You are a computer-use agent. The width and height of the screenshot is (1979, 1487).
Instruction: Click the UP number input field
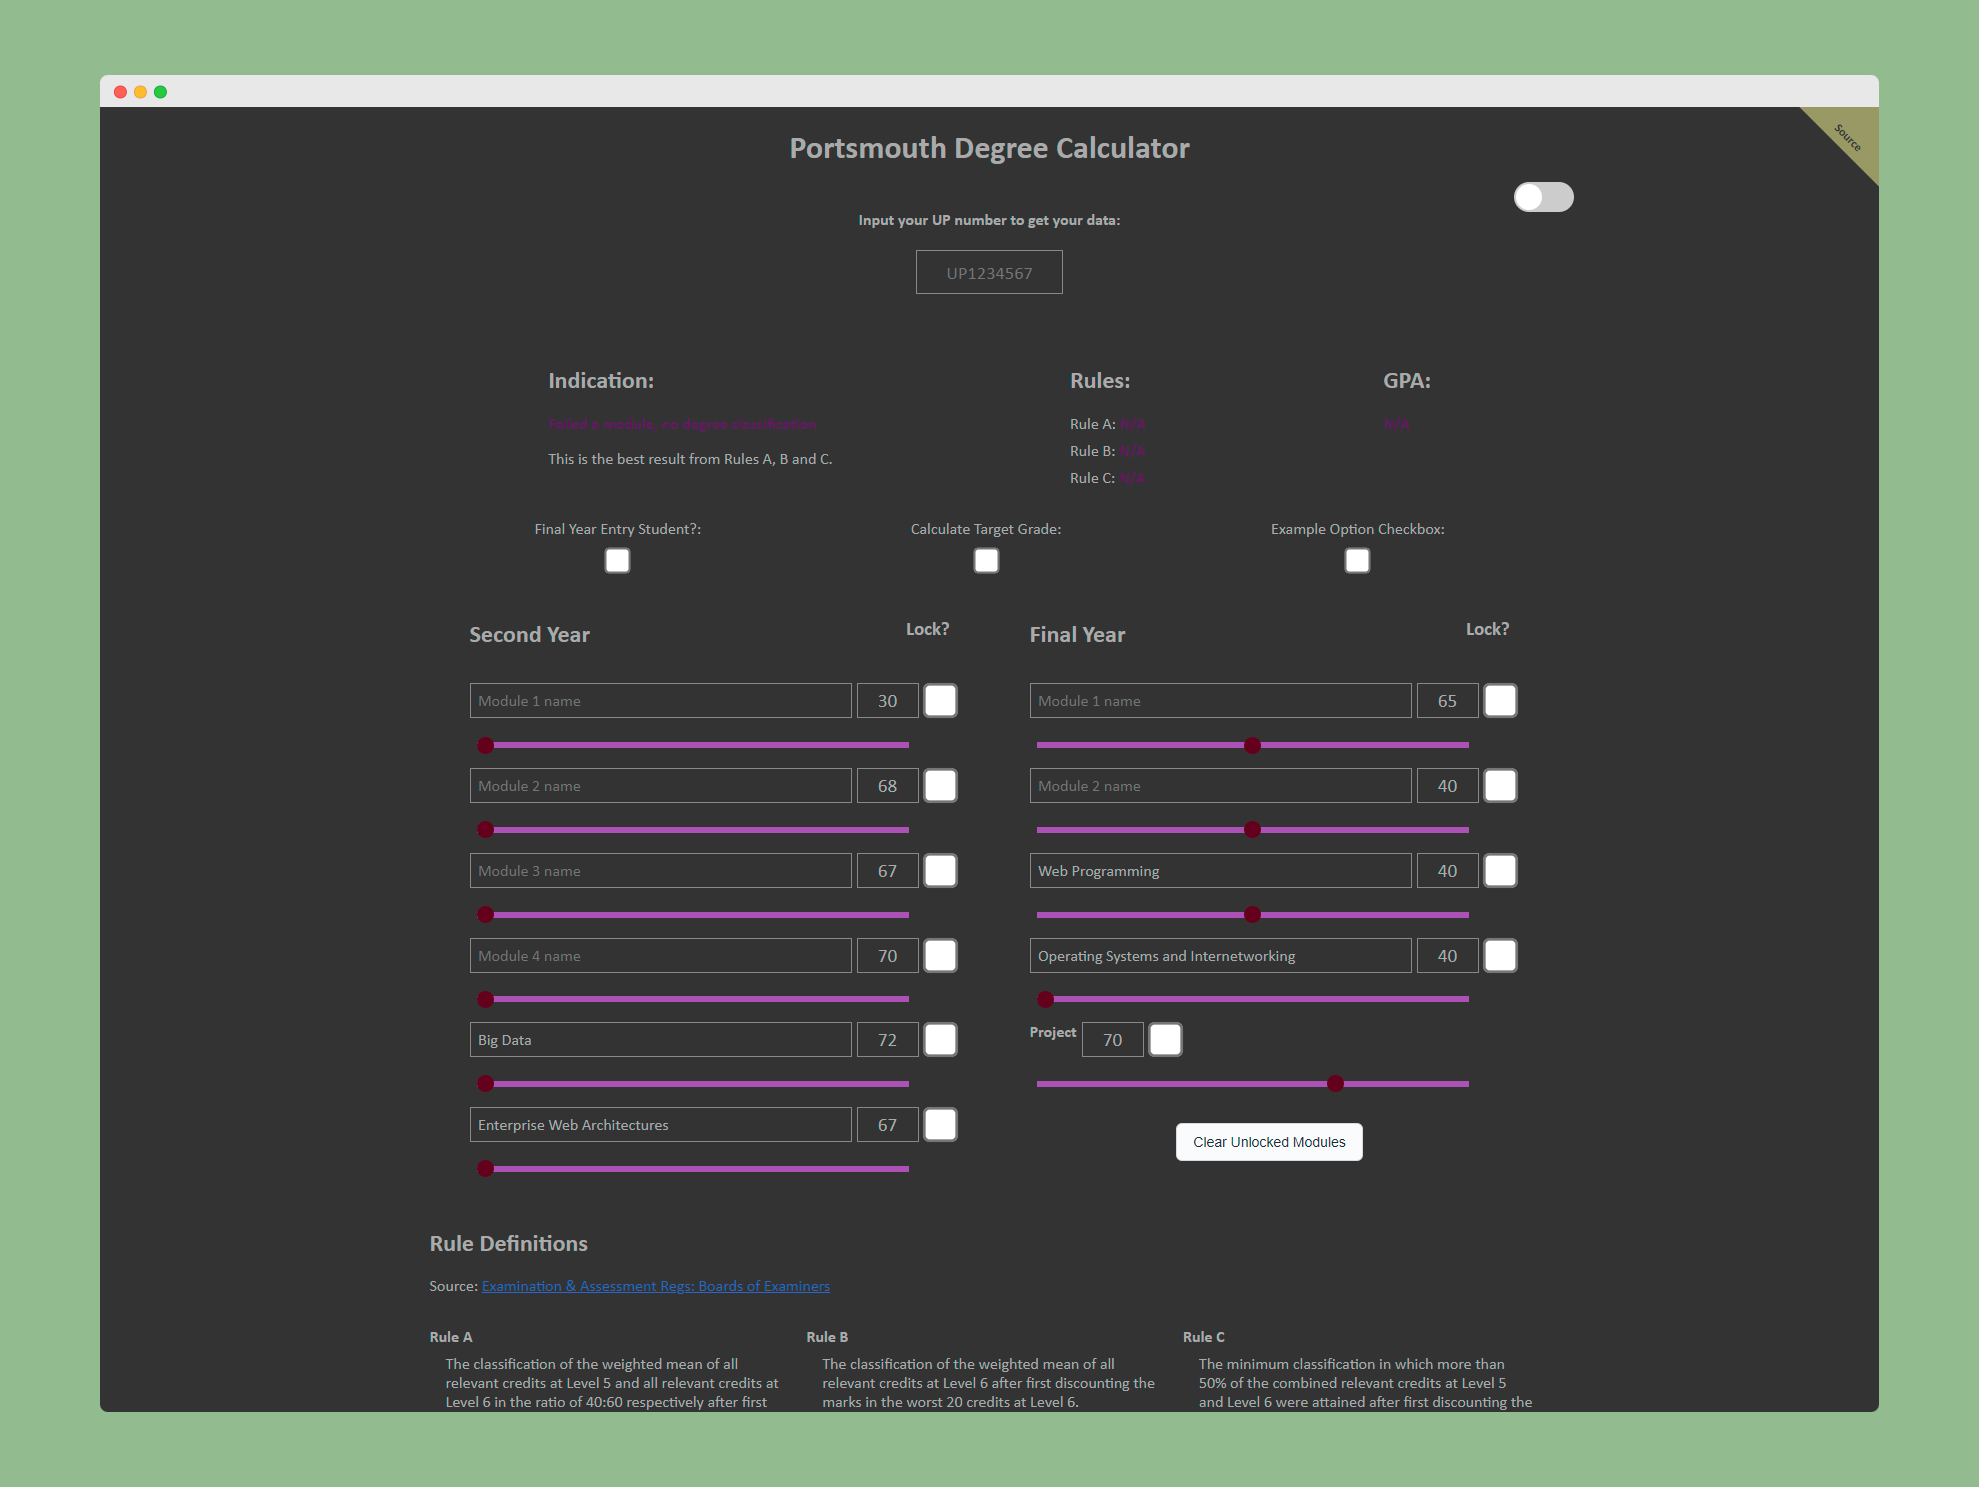989,272
